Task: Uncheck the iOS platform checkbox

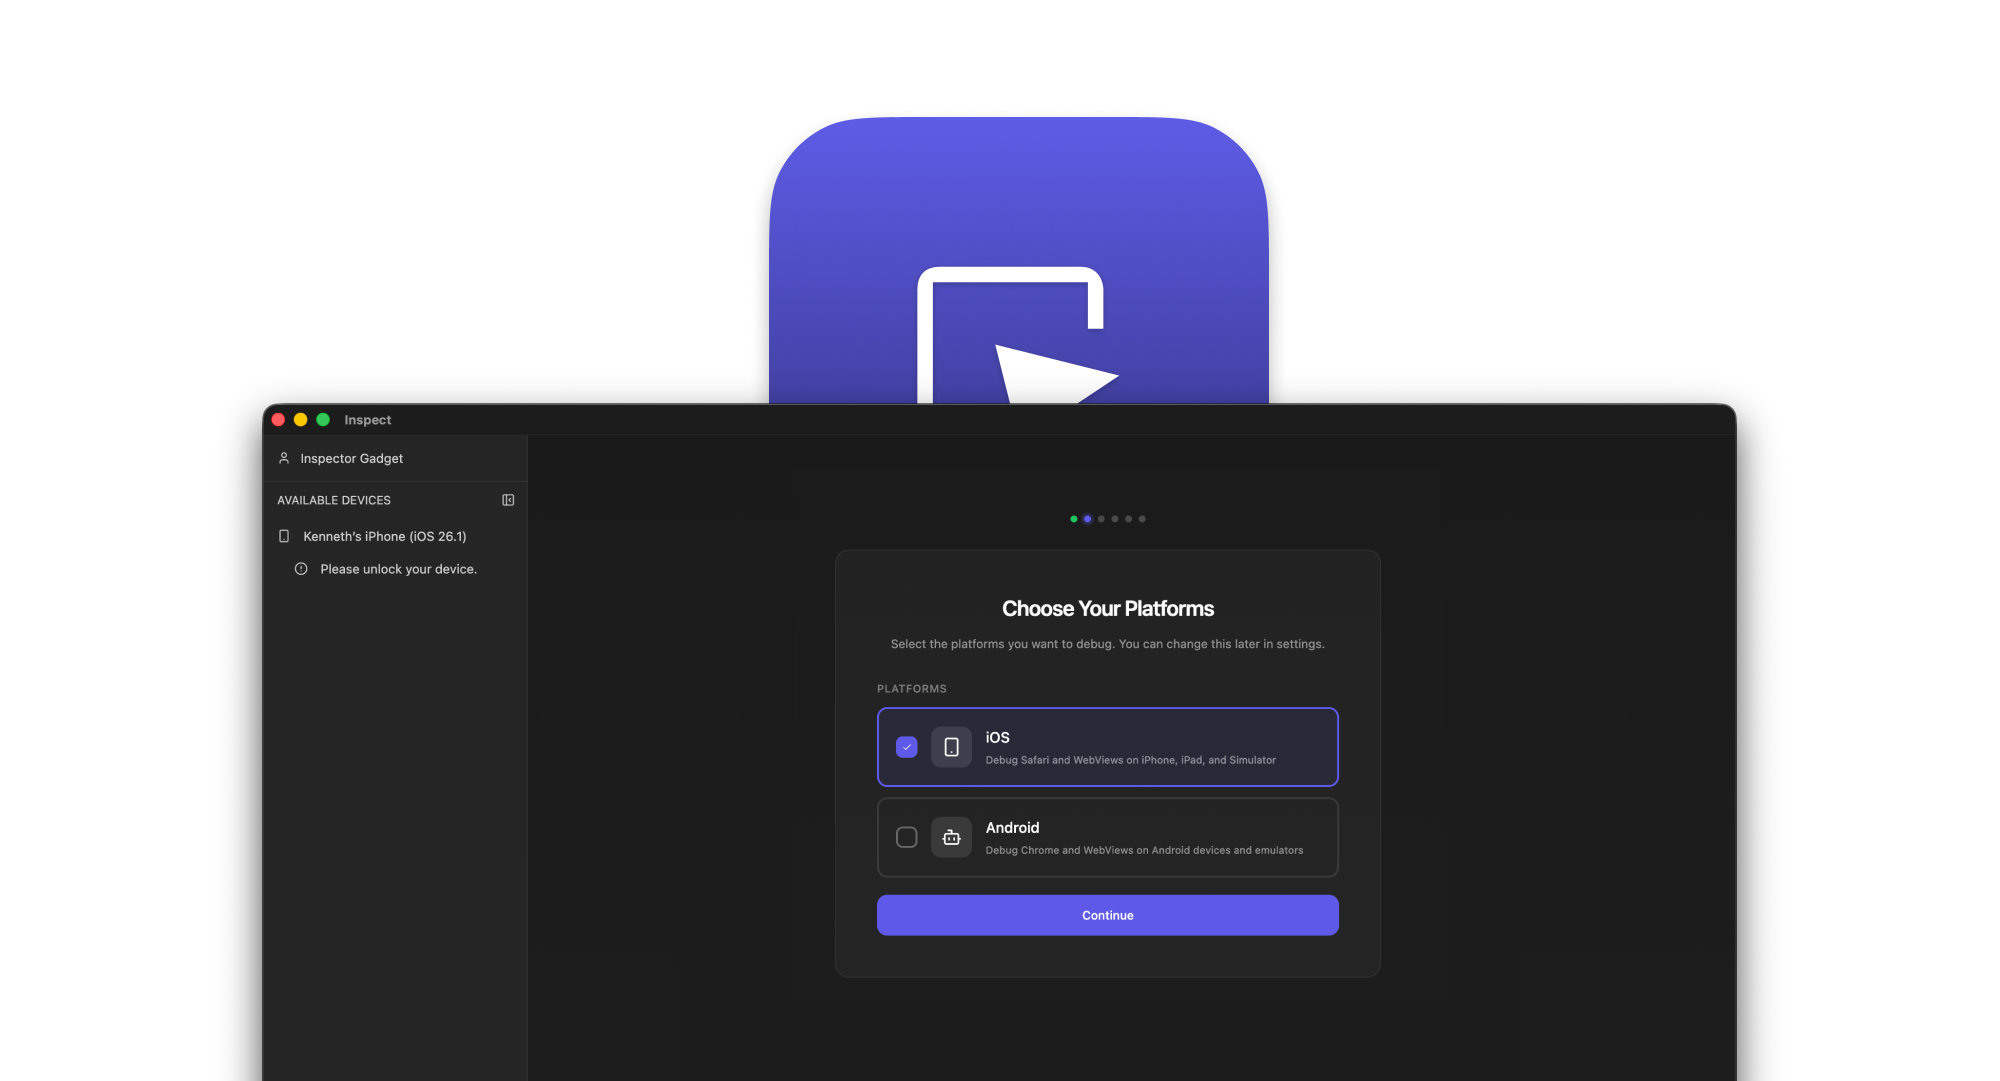Action: [x=907, y=747]
